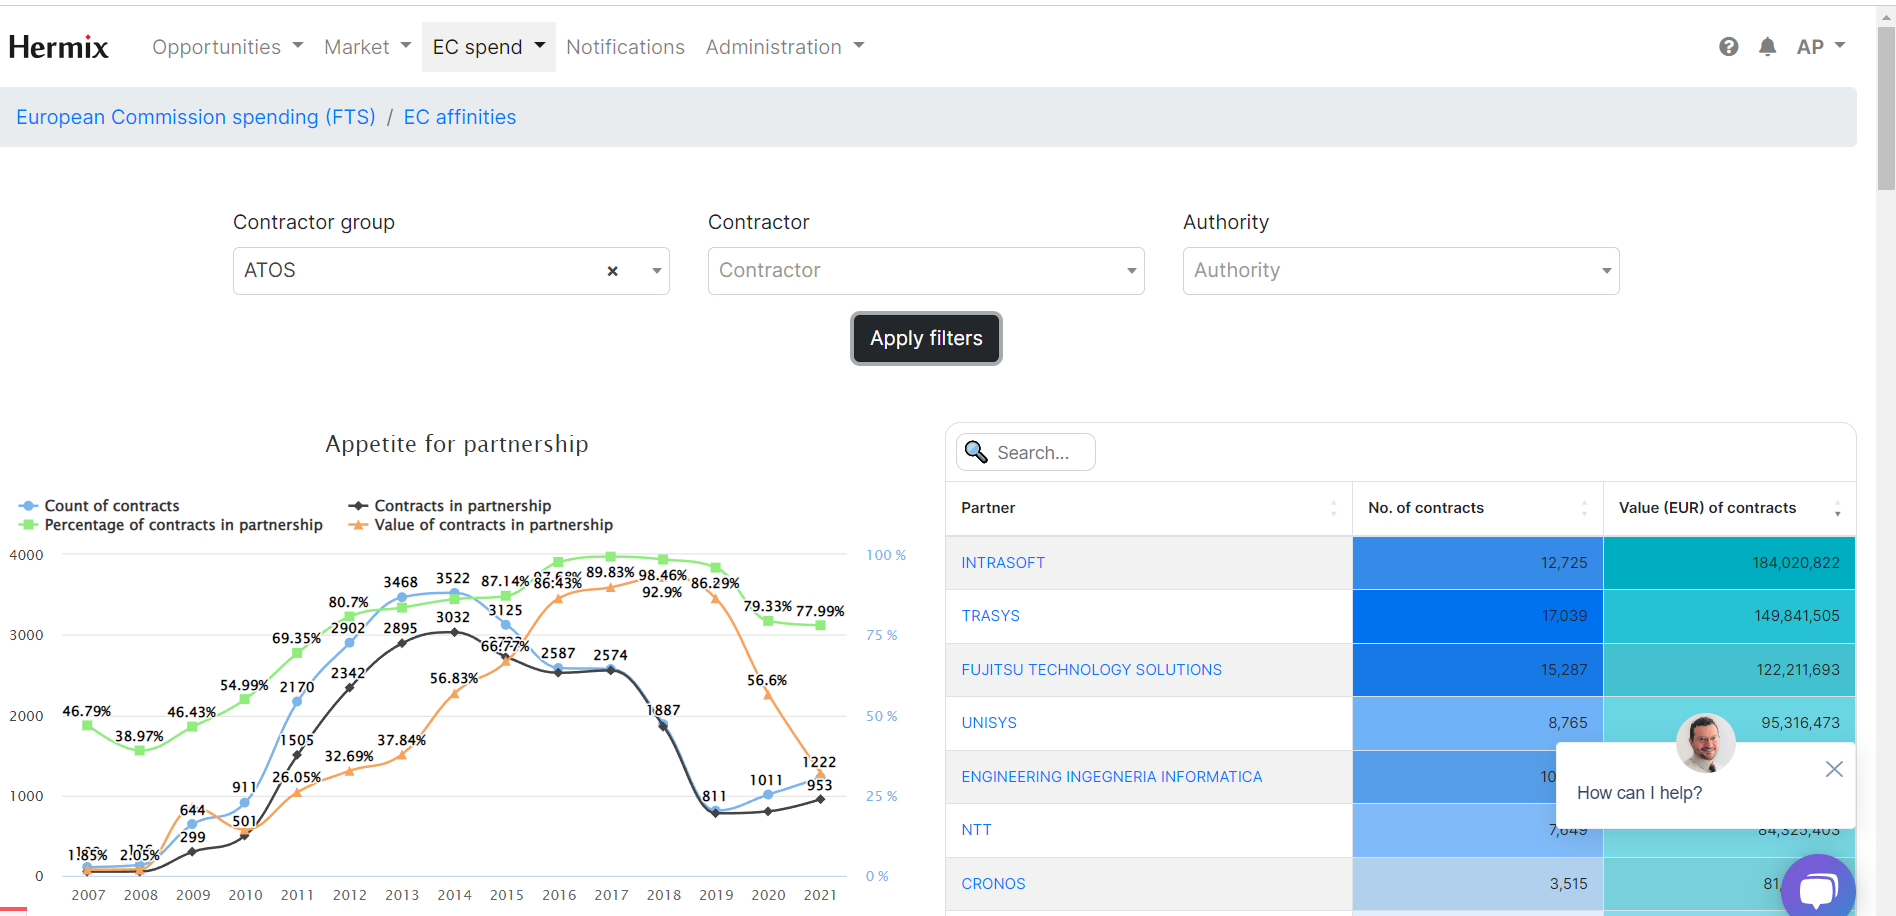
Task: Sort by No. of contracts column
Action: (1583, 508)
